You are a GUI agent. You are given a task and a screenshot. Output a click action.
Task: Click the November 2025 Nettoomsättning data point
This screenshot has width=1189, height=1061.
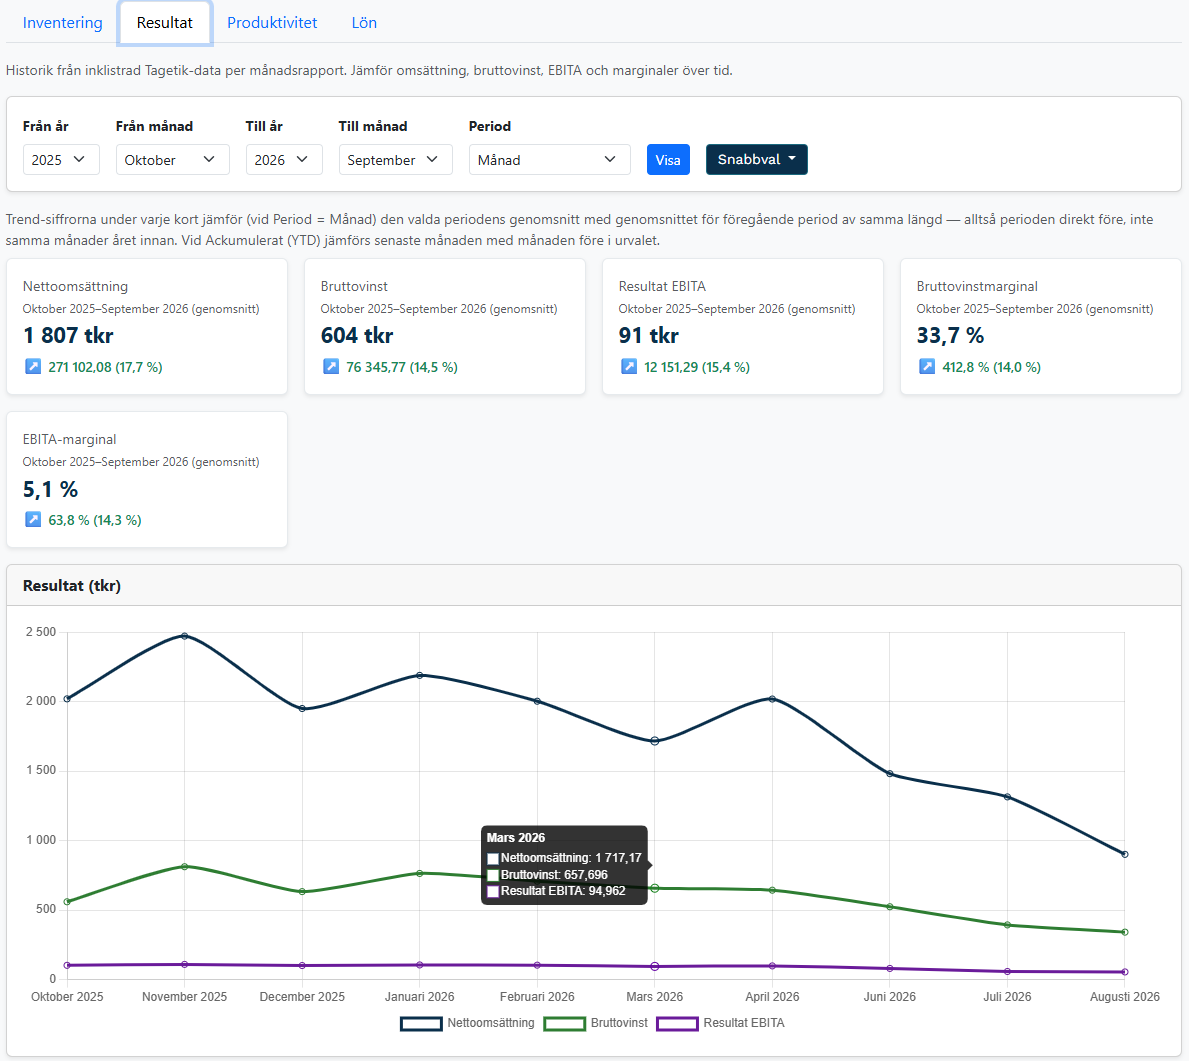(184, 636)
